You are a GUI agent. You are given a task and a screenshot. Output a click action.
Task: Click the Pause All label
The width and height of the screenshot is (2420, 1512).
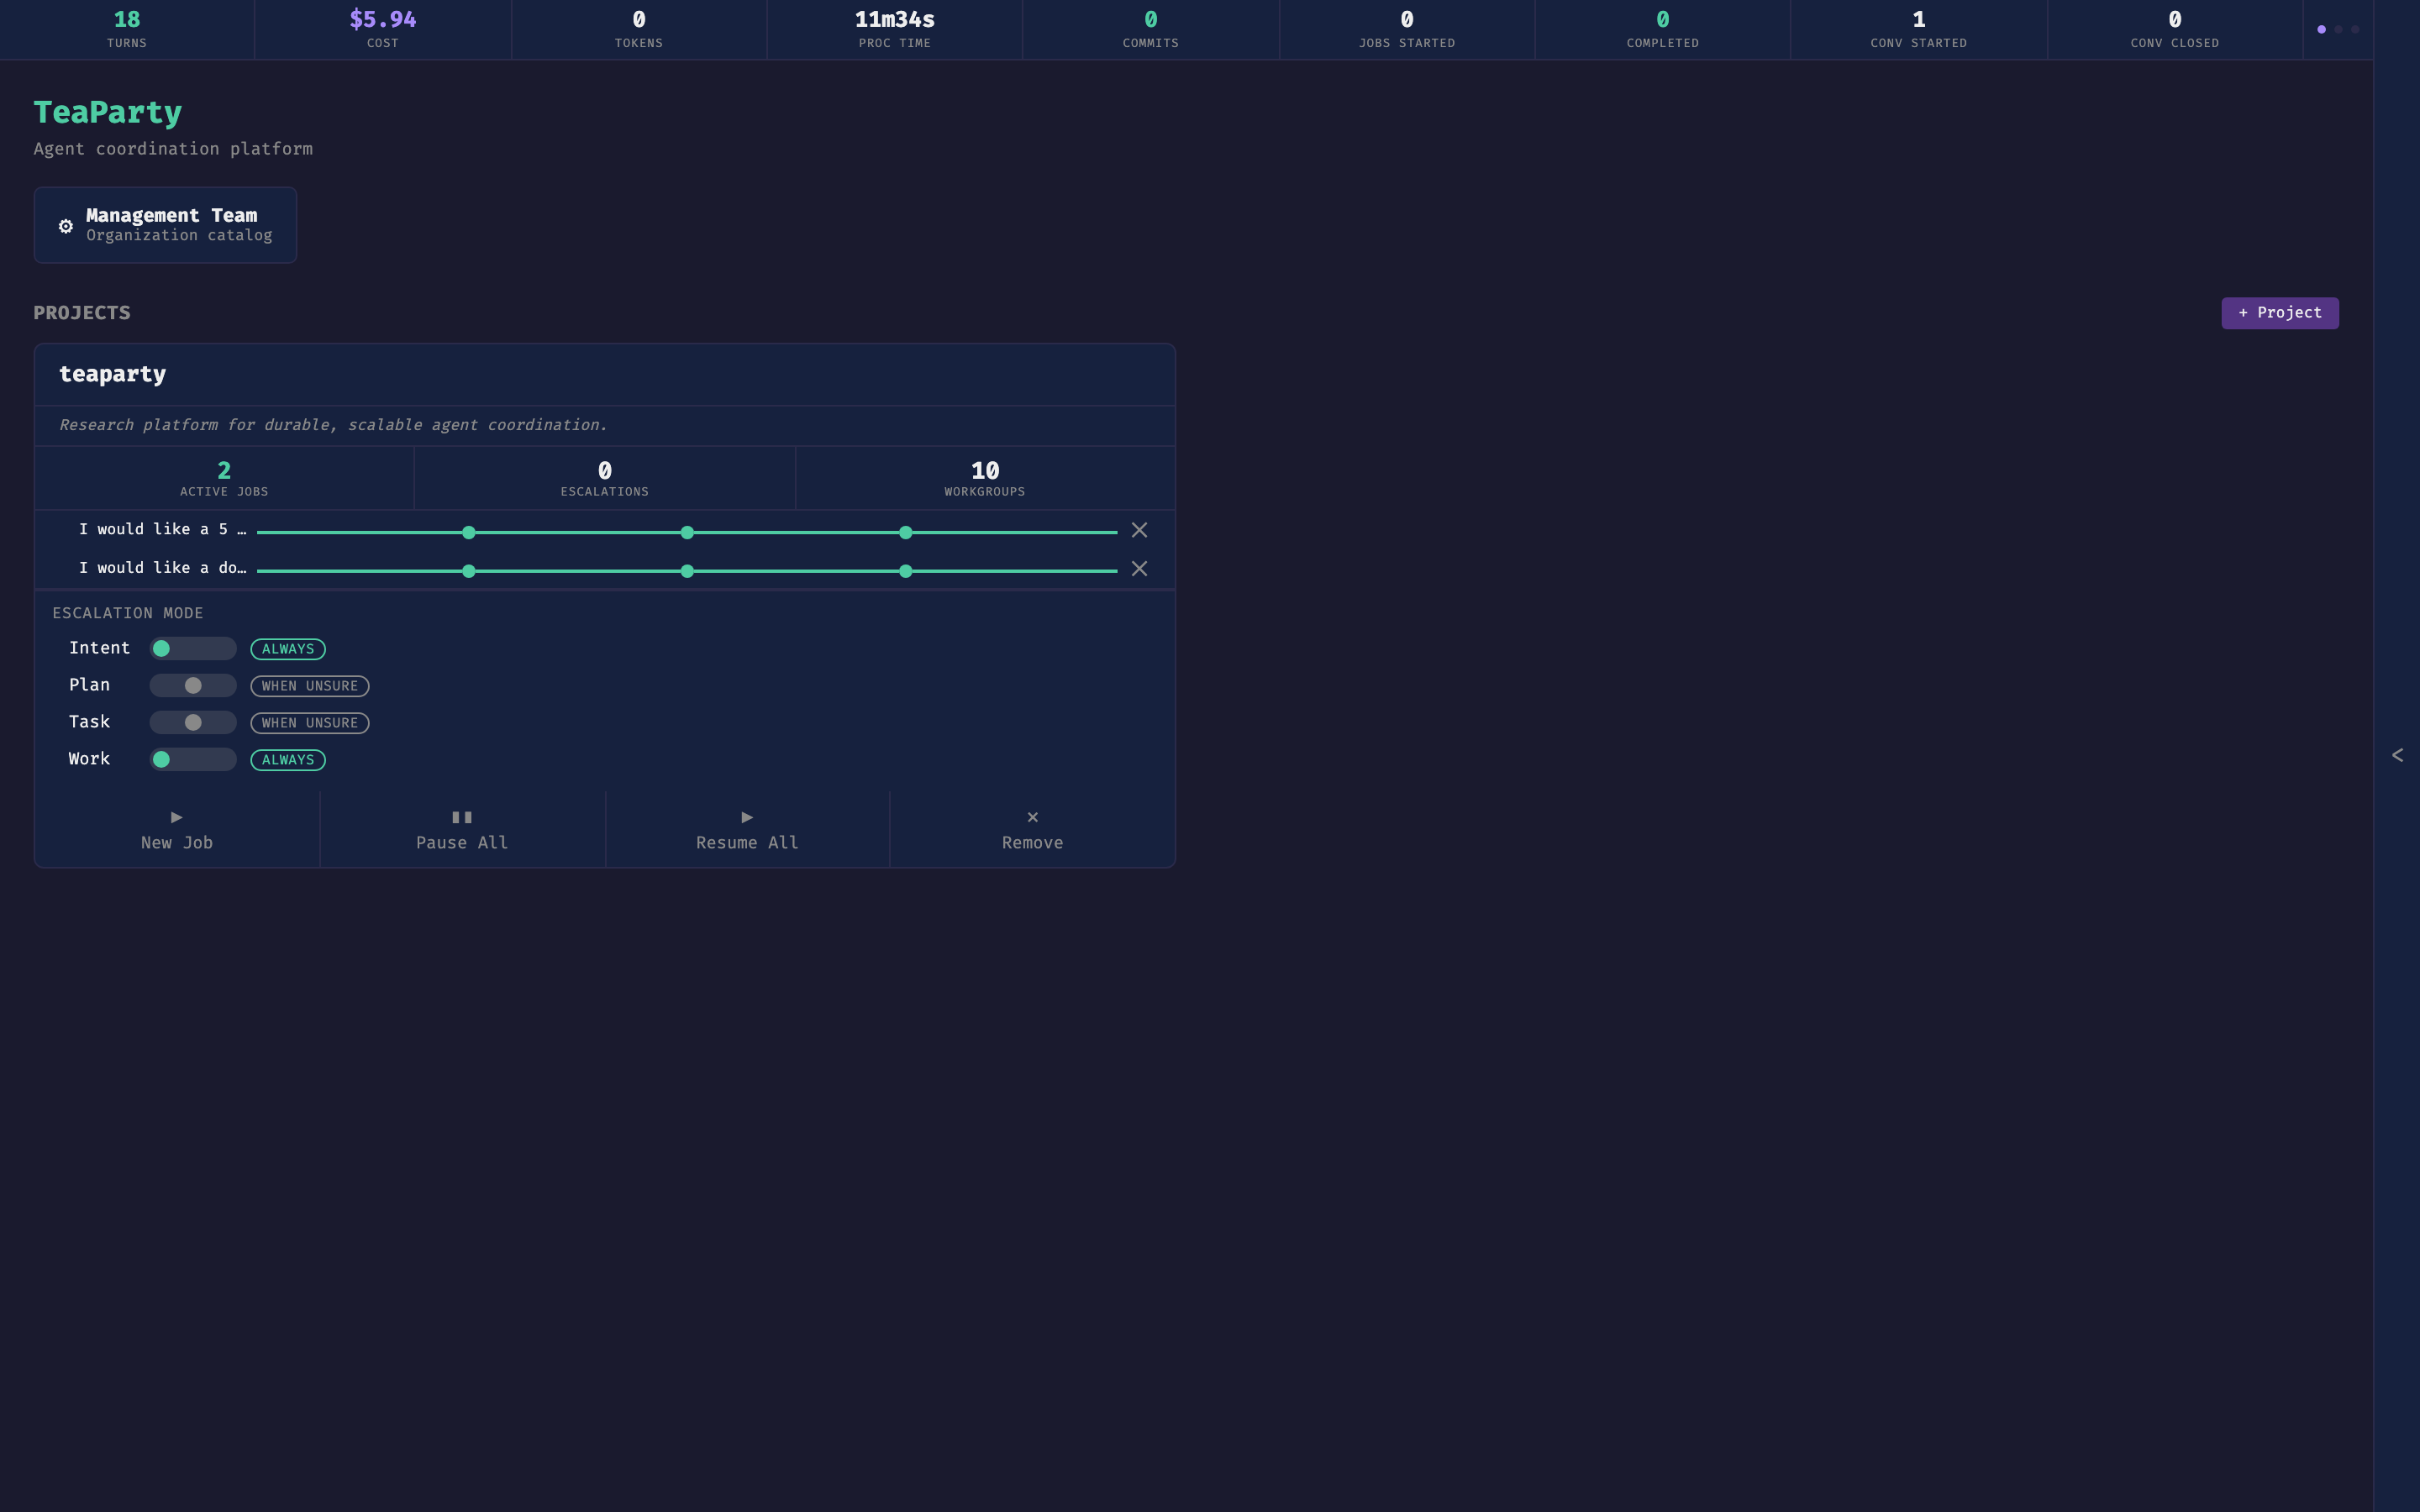coord(462,843)
